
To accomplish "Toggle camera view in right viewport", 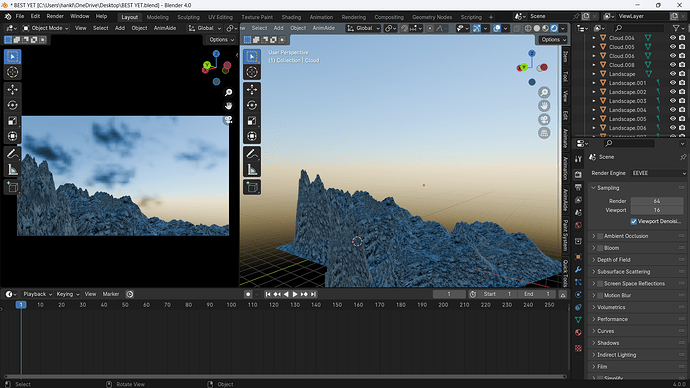I will click(x=544, y=120).
